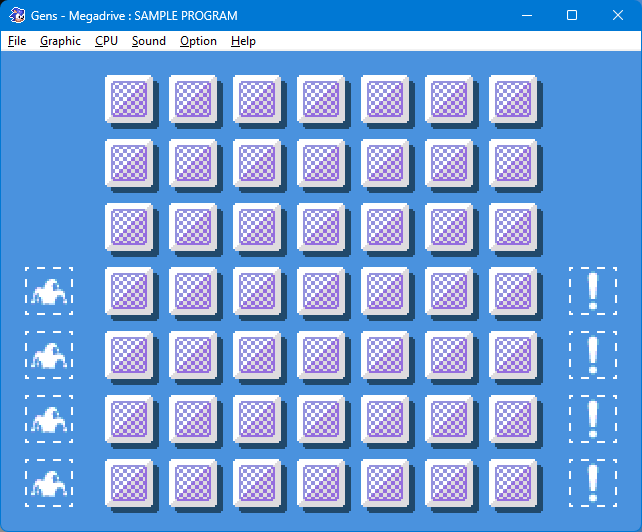Image resolution: width=642 pixels, height=532 pixels.
Task: Select the second ghost icon from the top
Action: pyautogui.click(x=49, y=355)
